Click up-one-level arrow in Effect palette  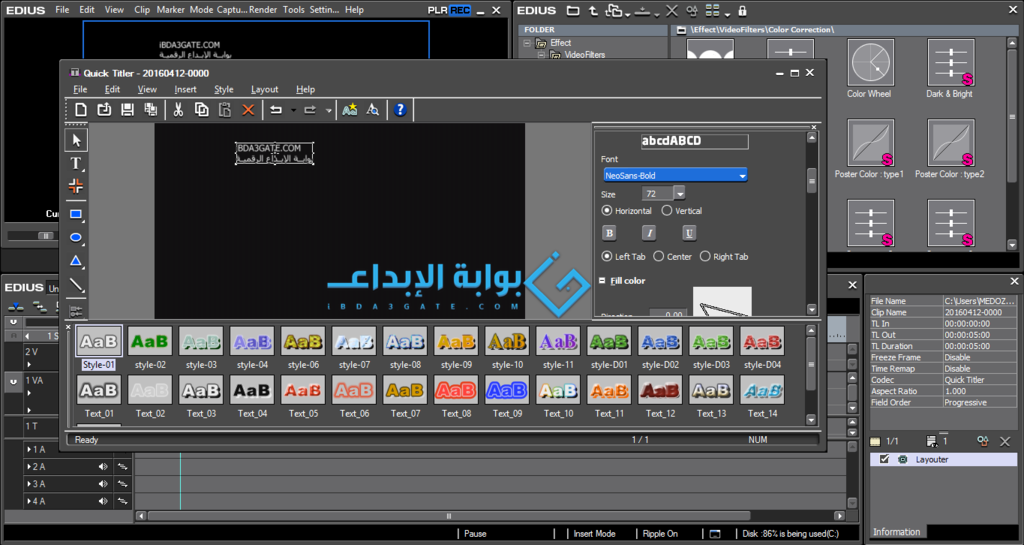pyautogui.click(x=593, y=10)
